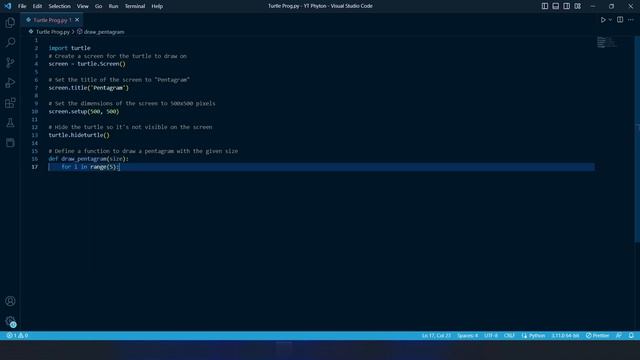Open the Terminal menu
Viewport: 640px width, 360px height.
point(135,6)
